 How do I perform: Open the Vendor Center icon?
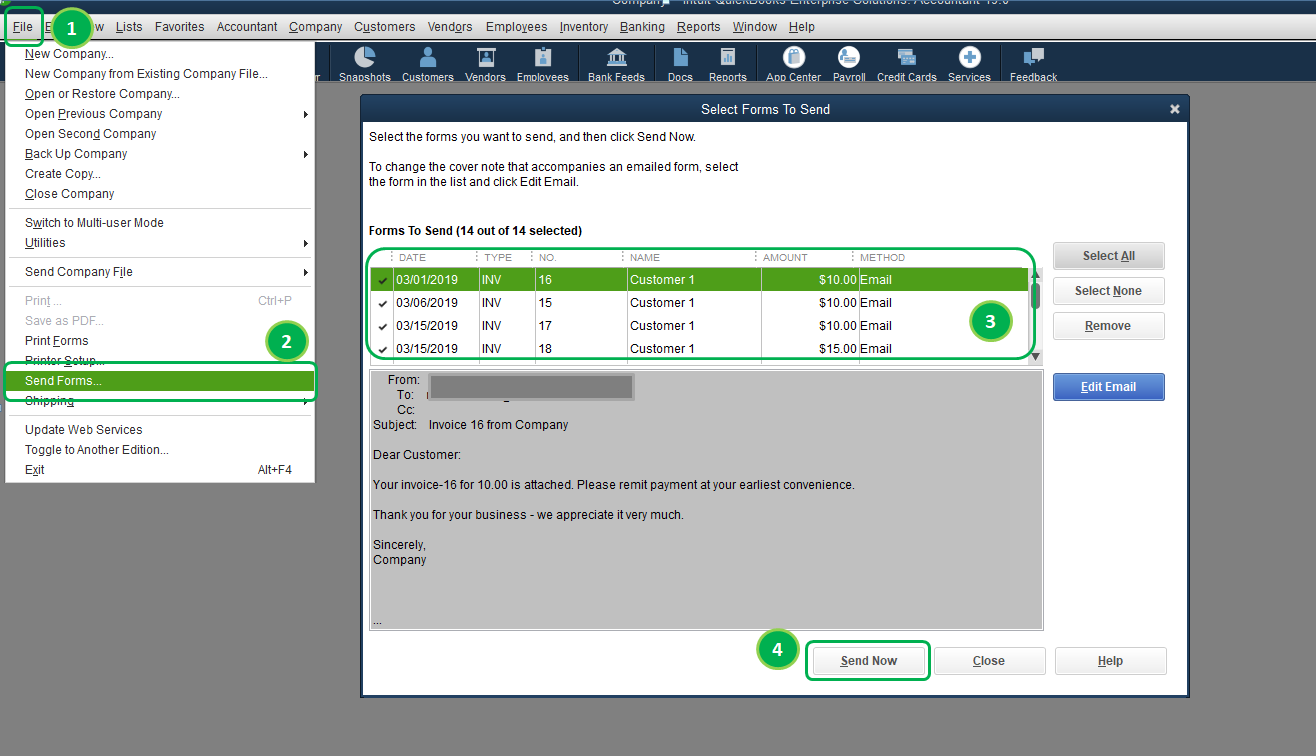[484, 62]
